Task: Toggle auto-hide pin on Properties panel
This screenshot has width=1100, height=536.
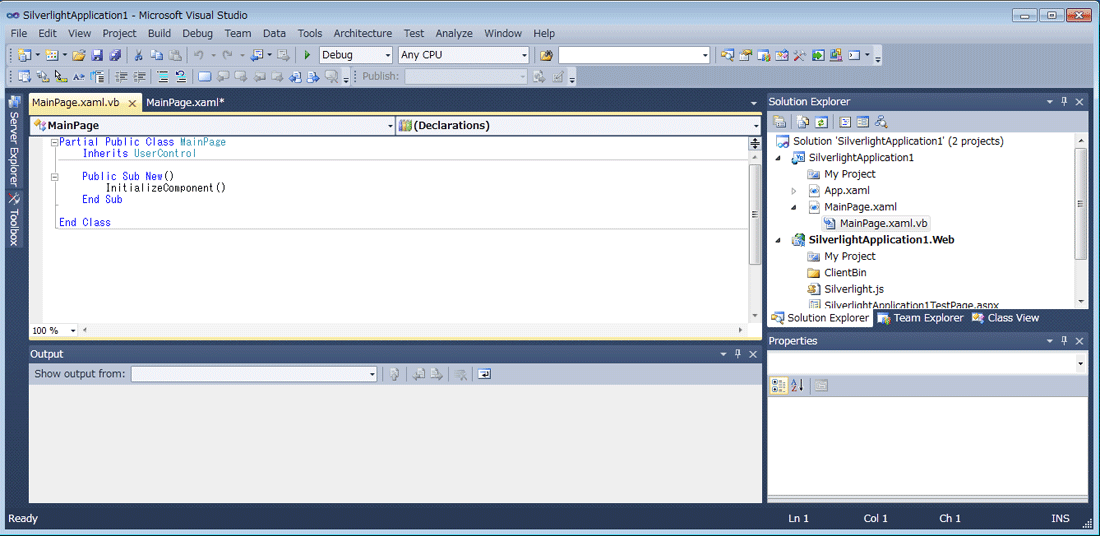Action: click(1064, 341)
